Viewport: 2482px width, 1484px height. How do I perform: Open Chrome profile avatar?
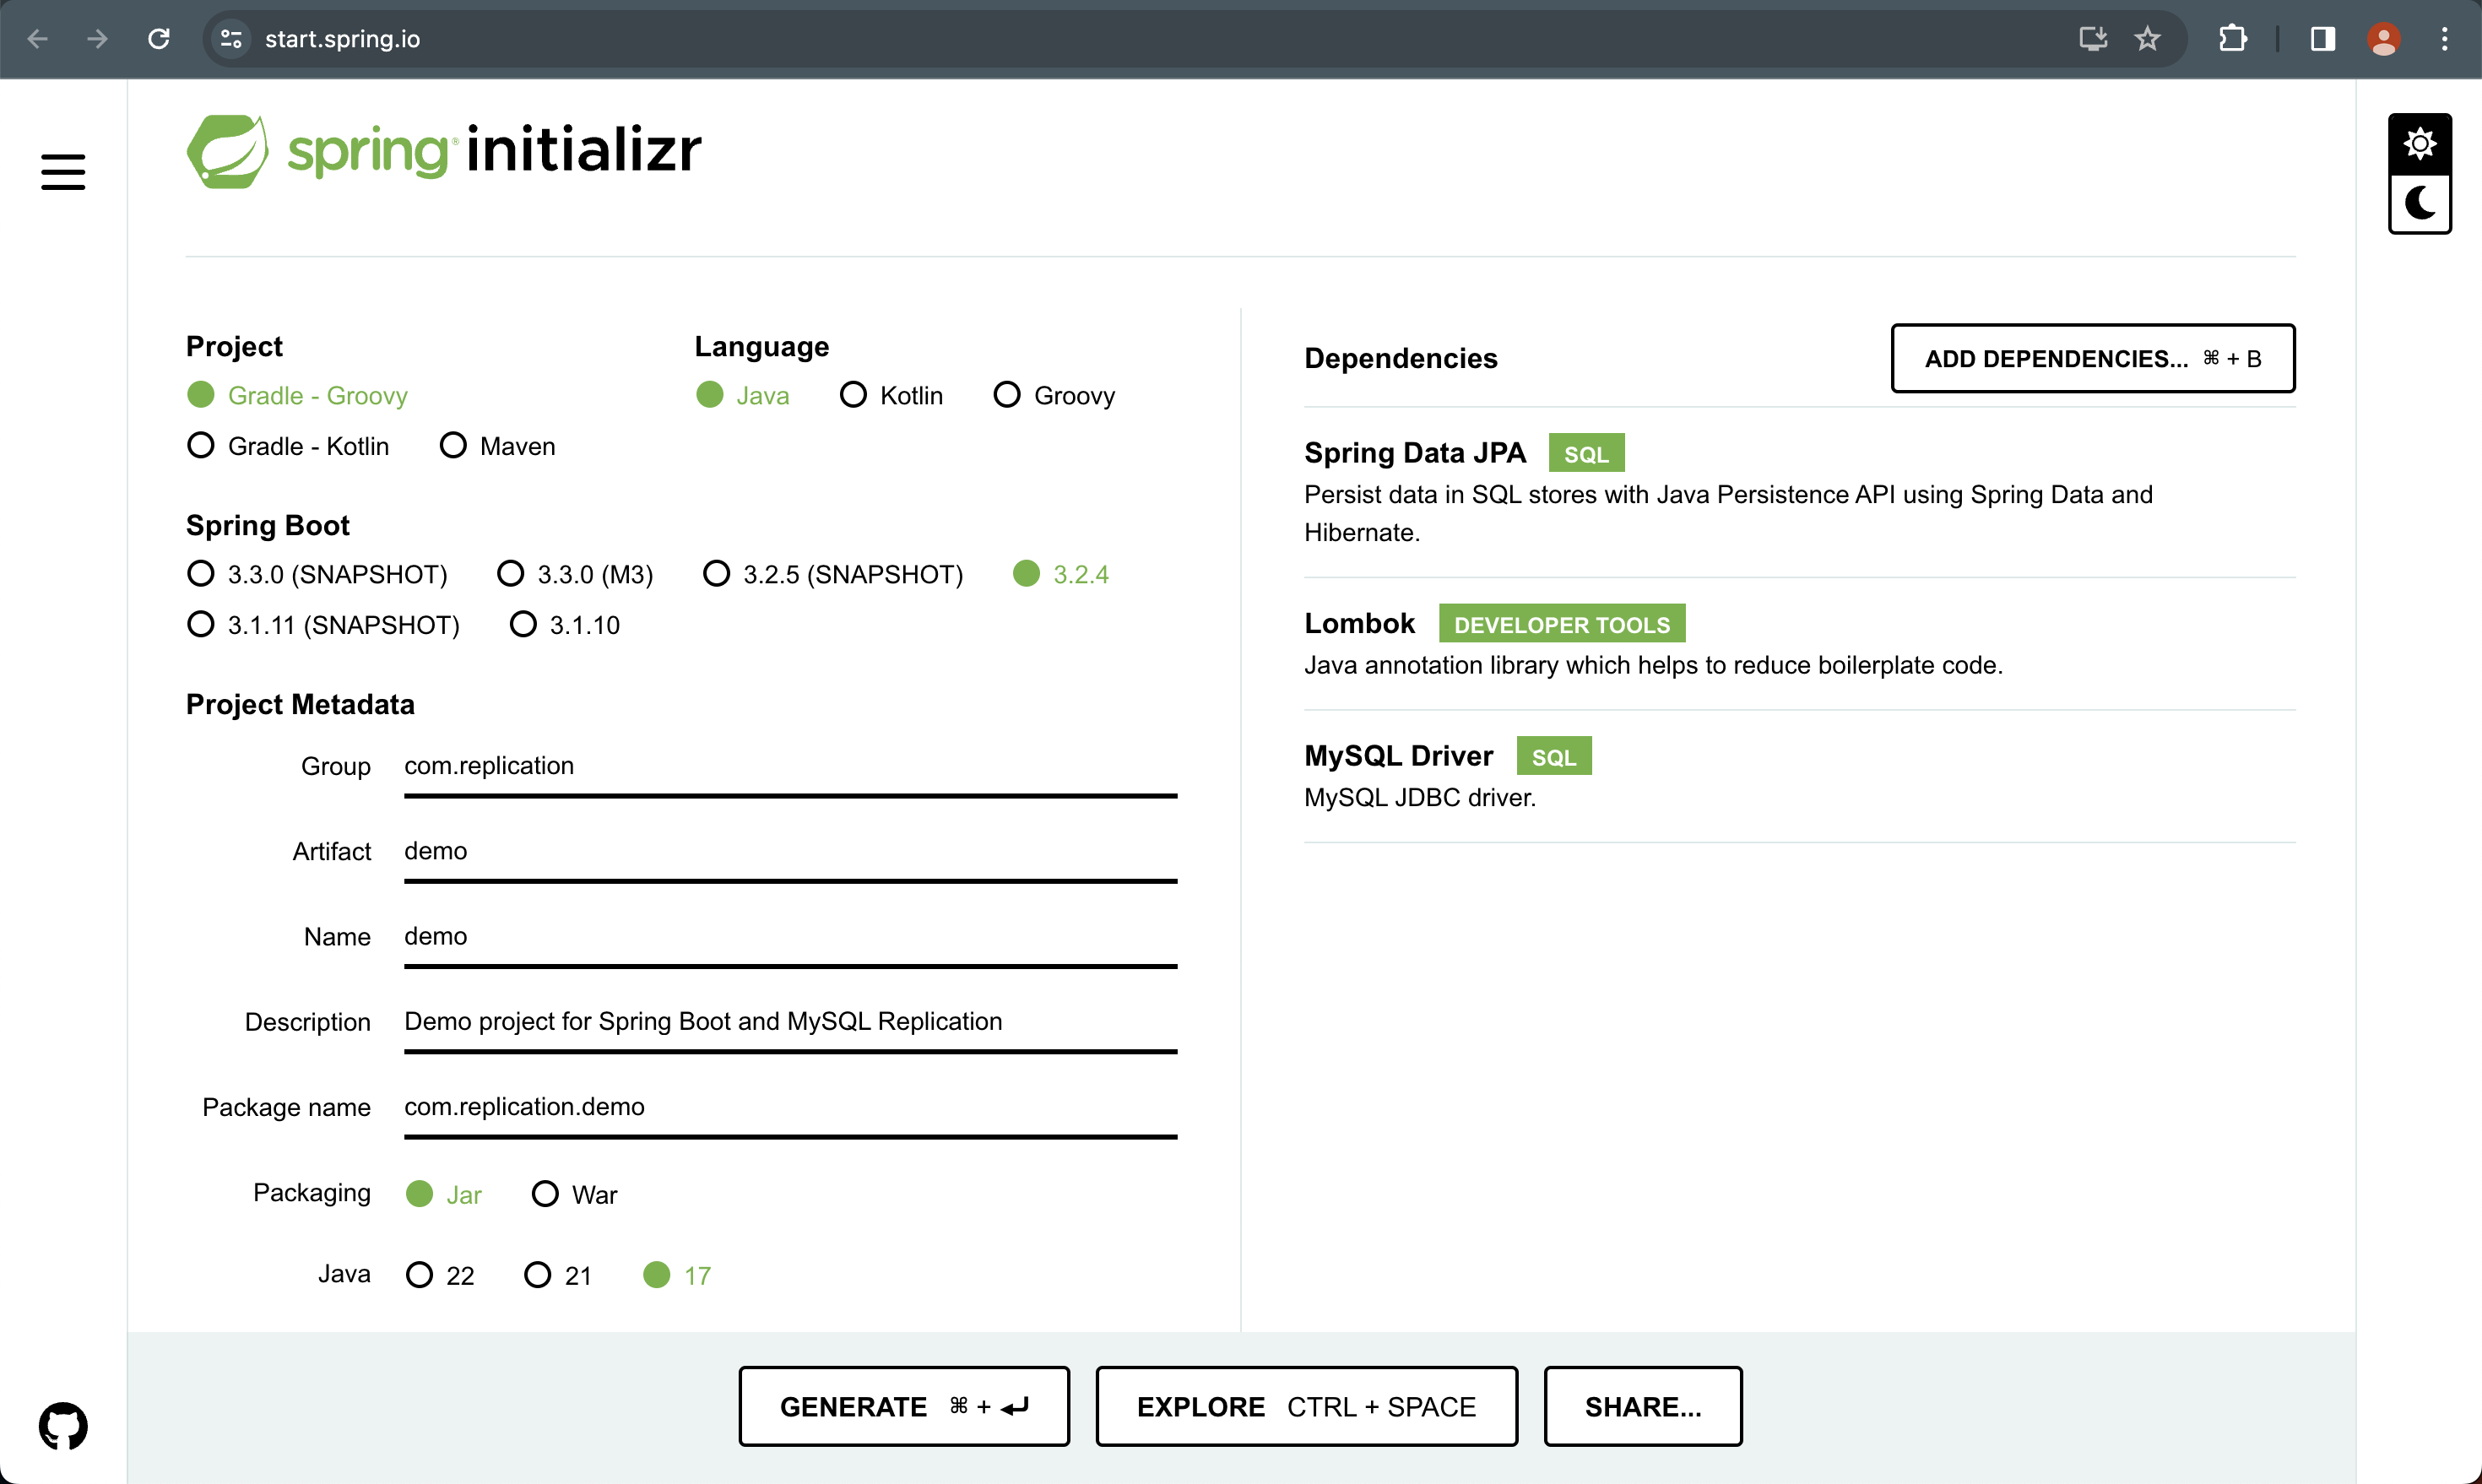click(2383, 39)
